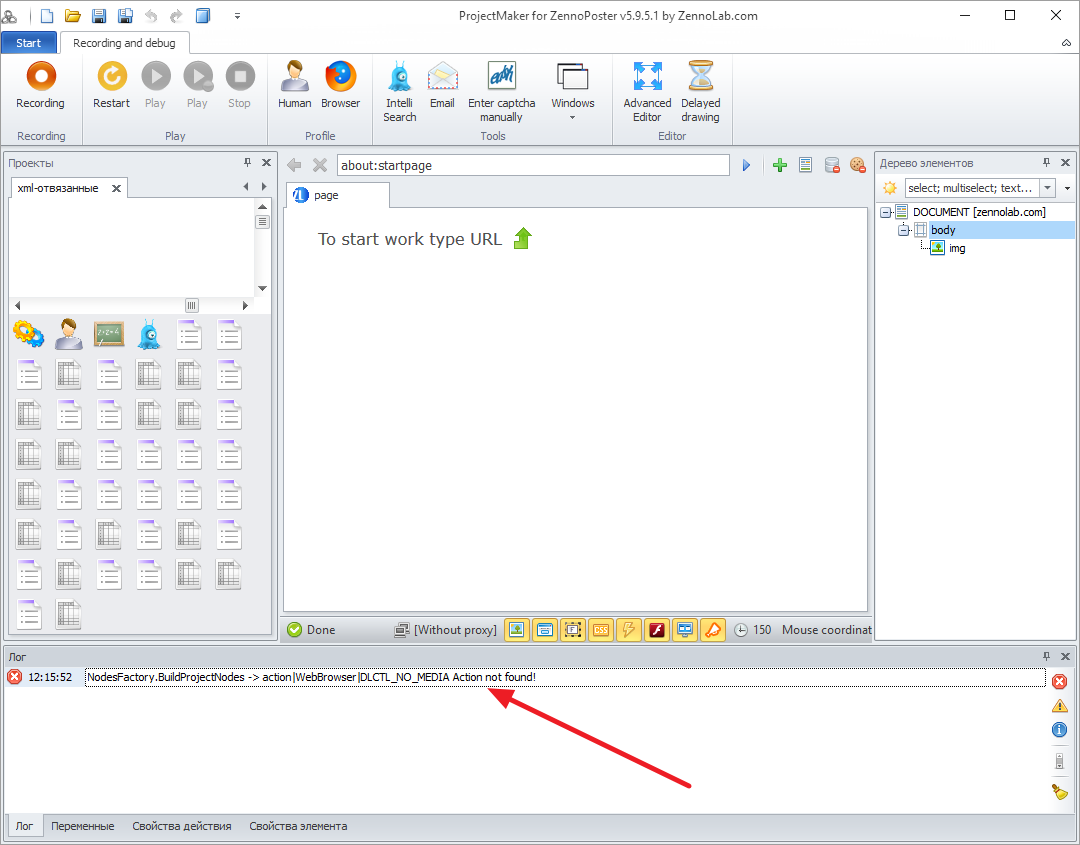Toggle JavaScript lightning icon in the status bar
This screenshot has height=845, width=1080.
(628, 629)
